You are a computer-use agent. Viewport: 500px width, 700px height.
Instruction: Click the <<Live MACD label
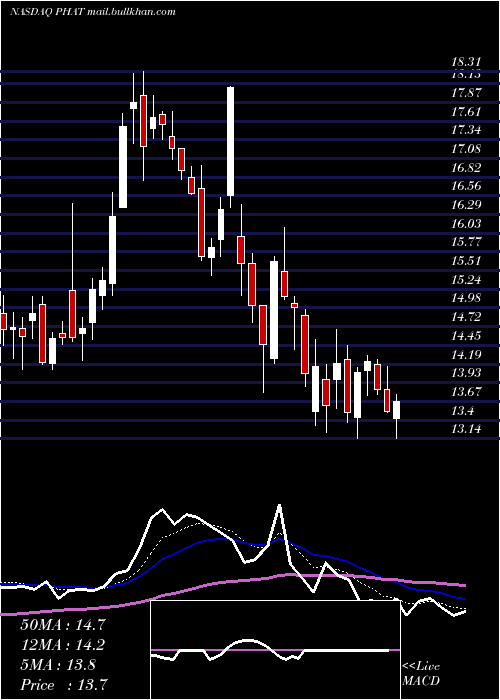421,674
